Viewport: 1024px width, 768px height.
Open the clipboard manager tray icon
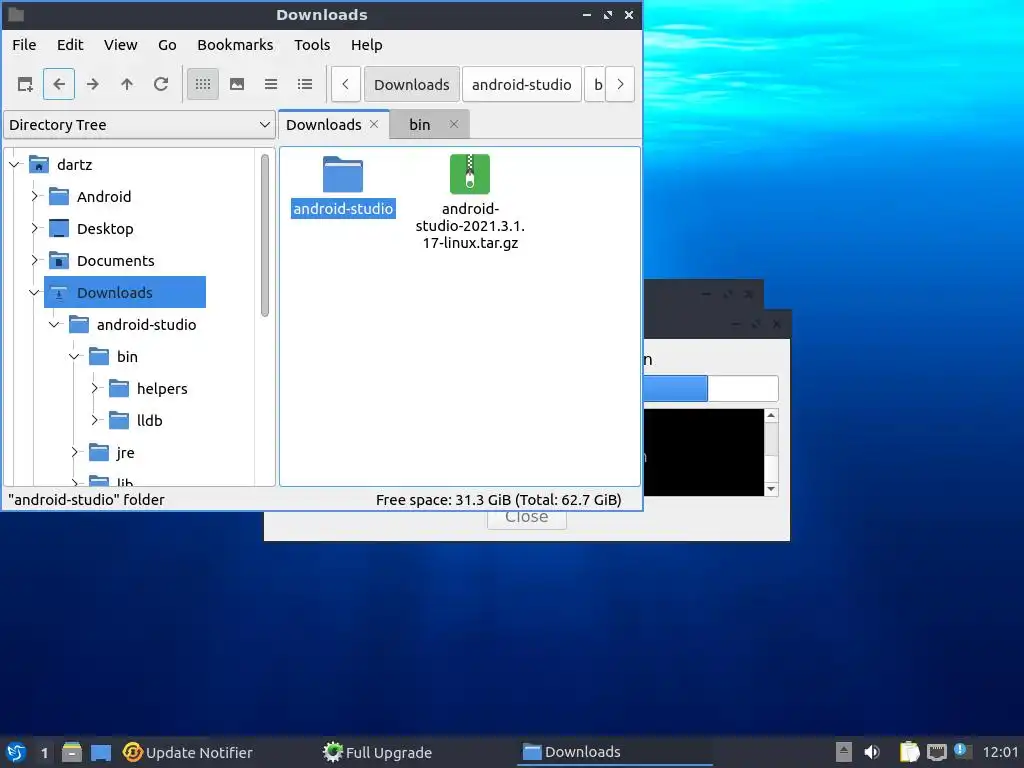pos(909,752)
